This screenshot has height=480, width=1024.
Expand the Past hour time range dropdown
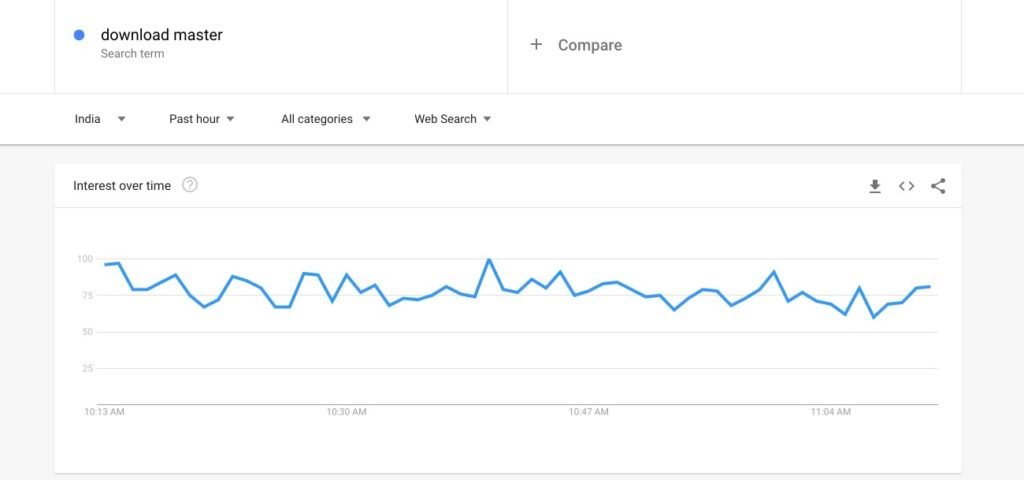coord(202,119)
